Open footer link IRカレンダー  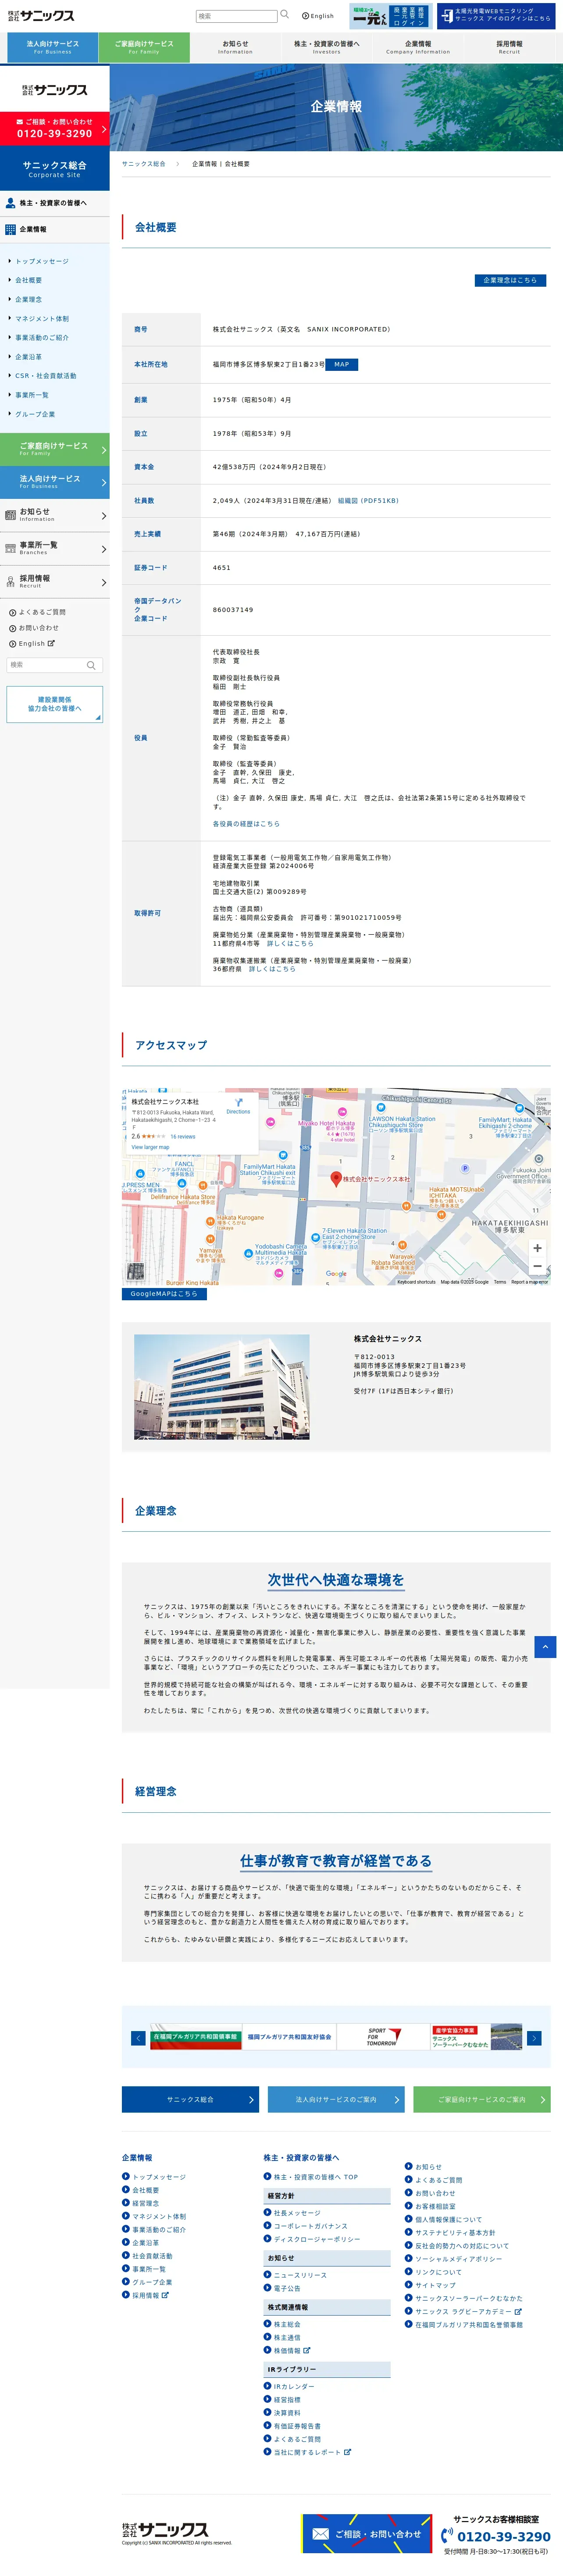(x=294, y=2386)
